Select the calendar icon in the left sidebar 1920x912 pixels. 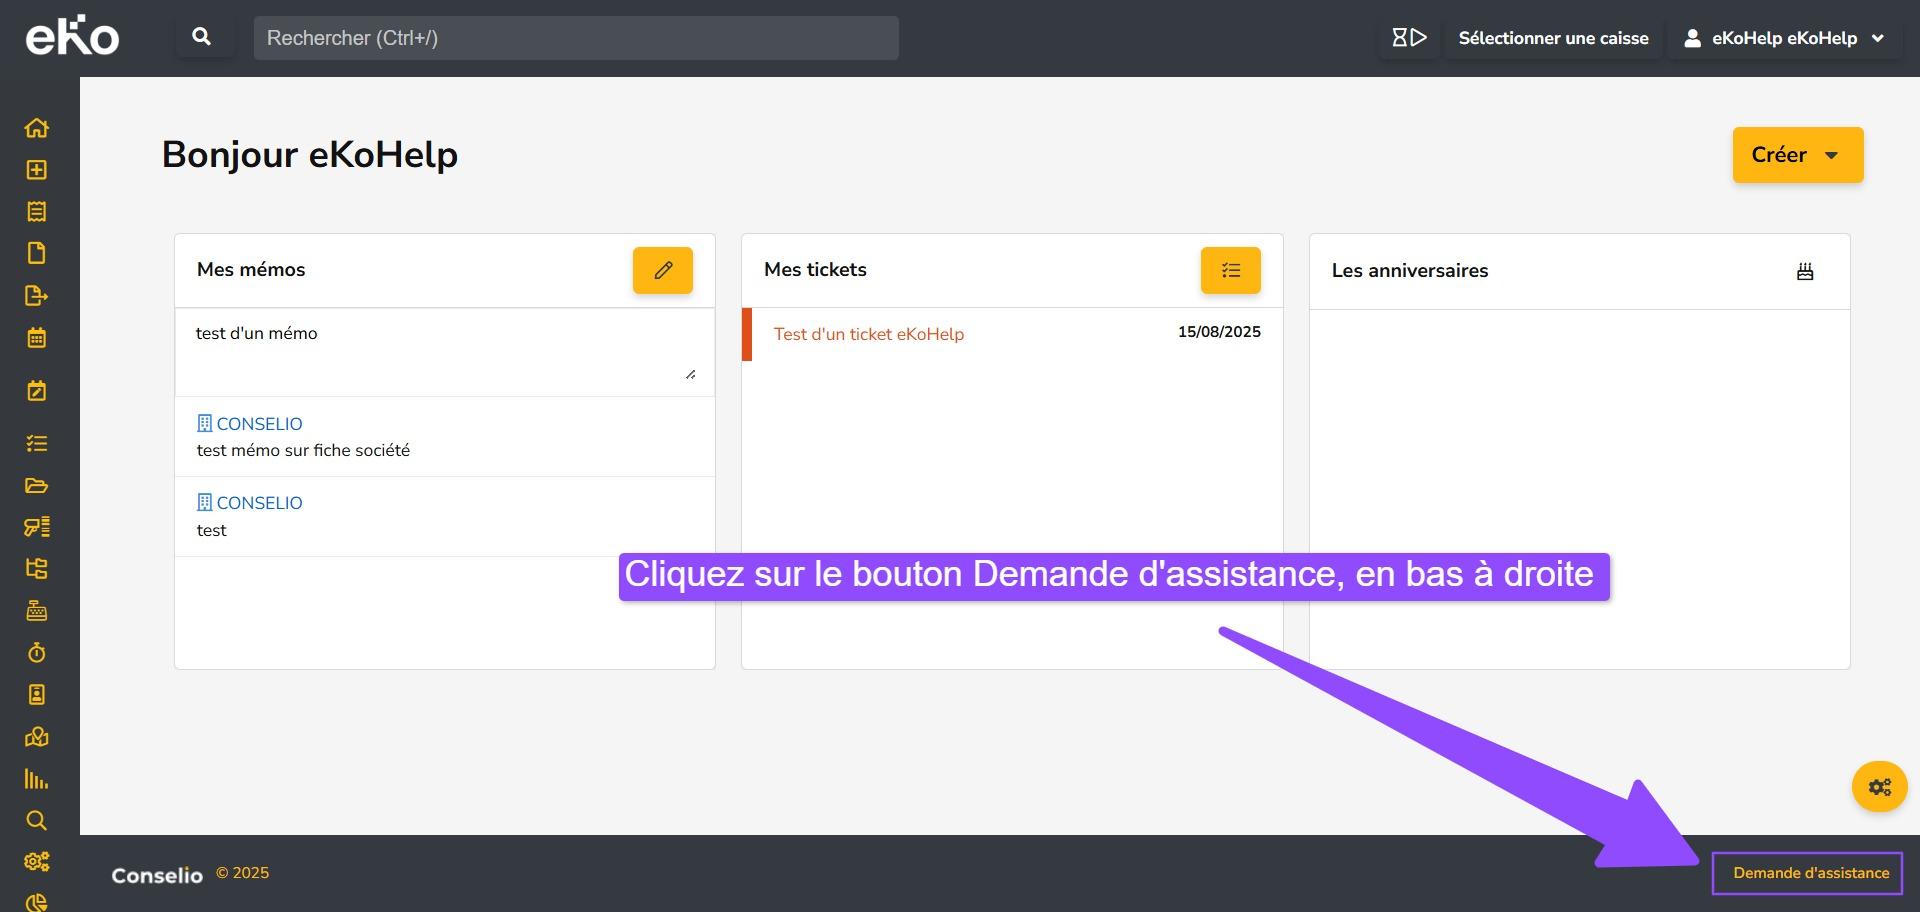pyautogui.click(x=37, y=338)
